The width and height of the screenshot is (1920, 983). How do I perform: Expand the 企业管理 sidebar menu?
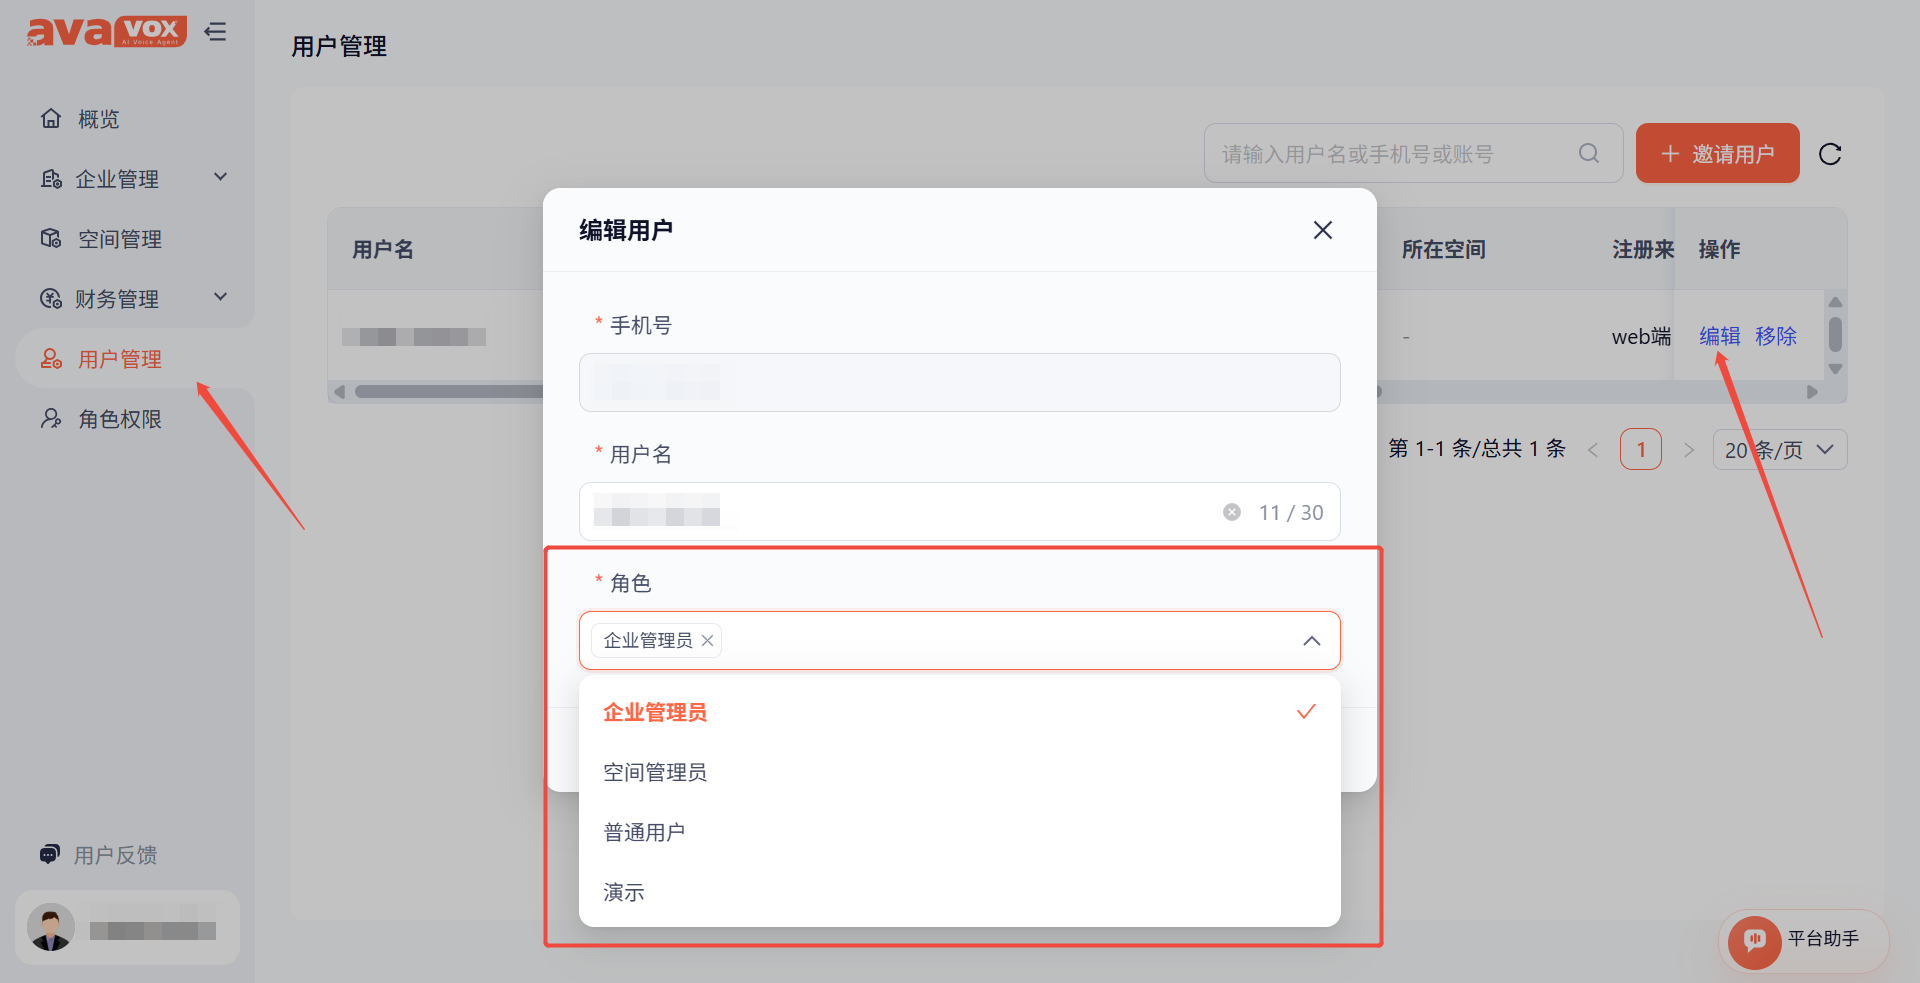pyautogui.click(x=135, y=179)
